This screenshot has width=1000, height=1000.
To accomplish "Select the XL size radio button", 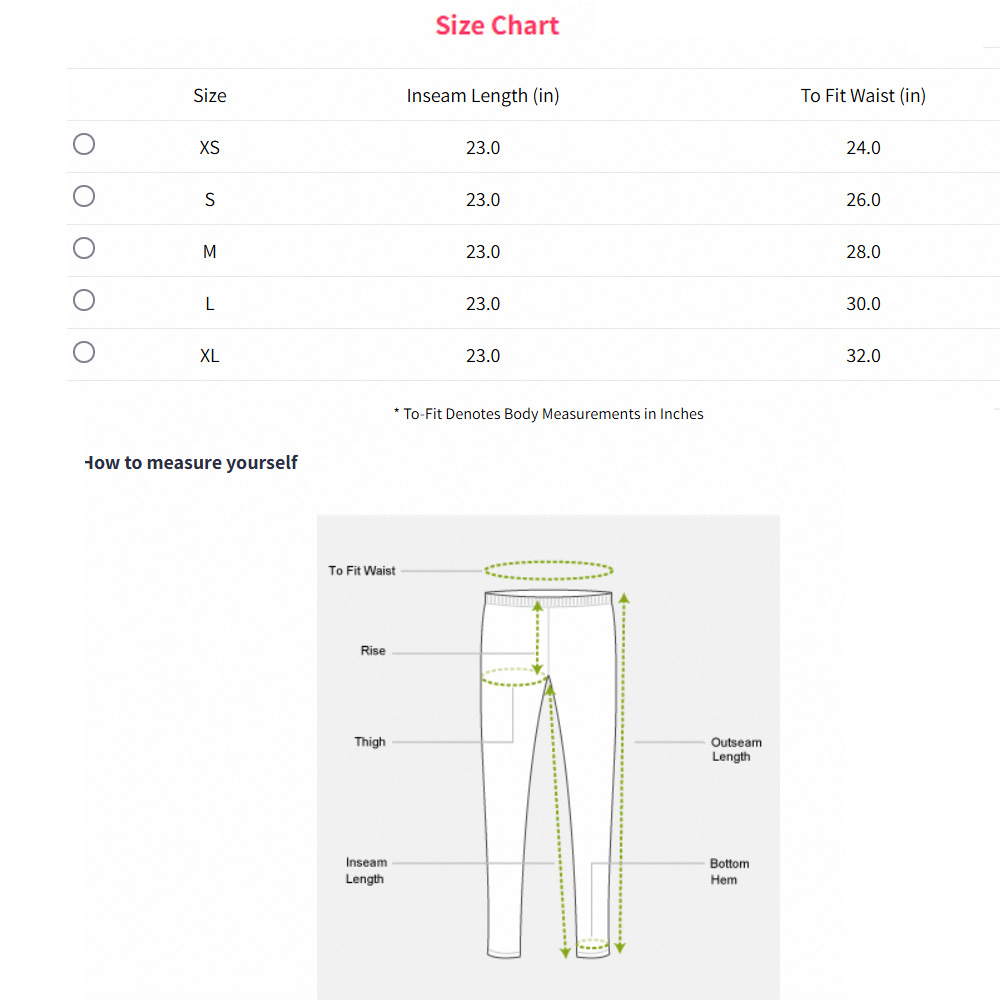I will [x=84, y=352].
